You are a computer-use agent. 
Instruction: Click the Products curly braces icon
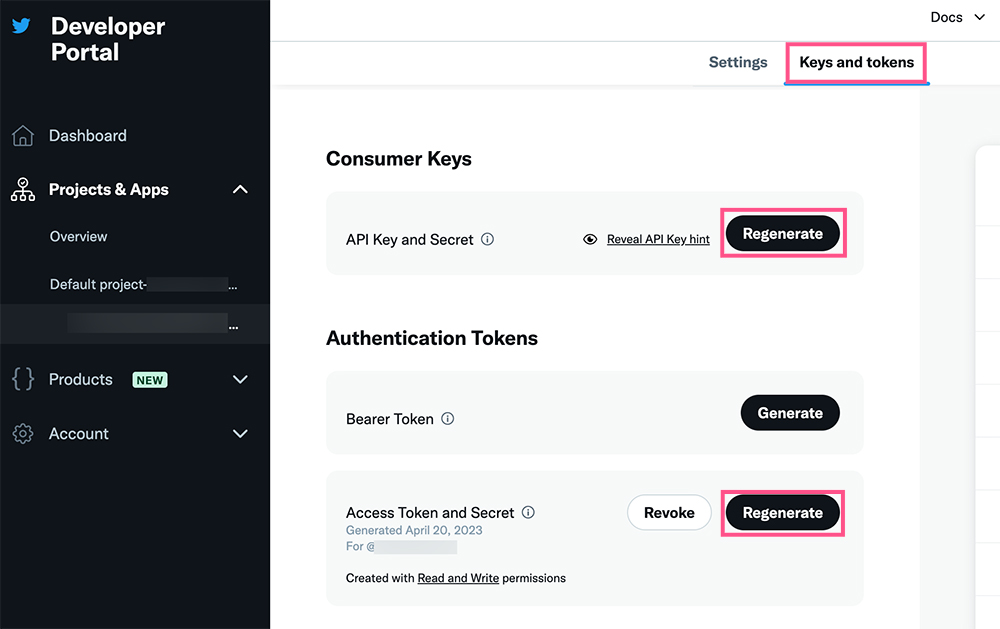23,379
